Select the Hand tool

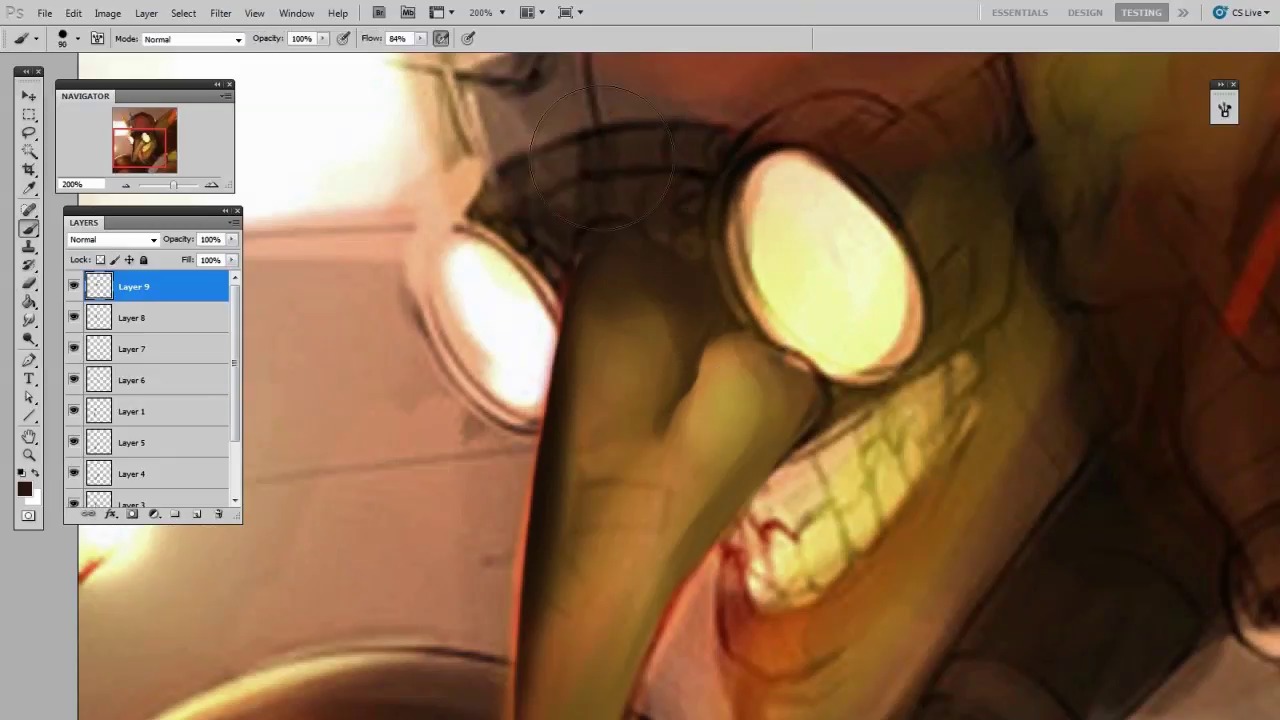[x=29, y=437]
